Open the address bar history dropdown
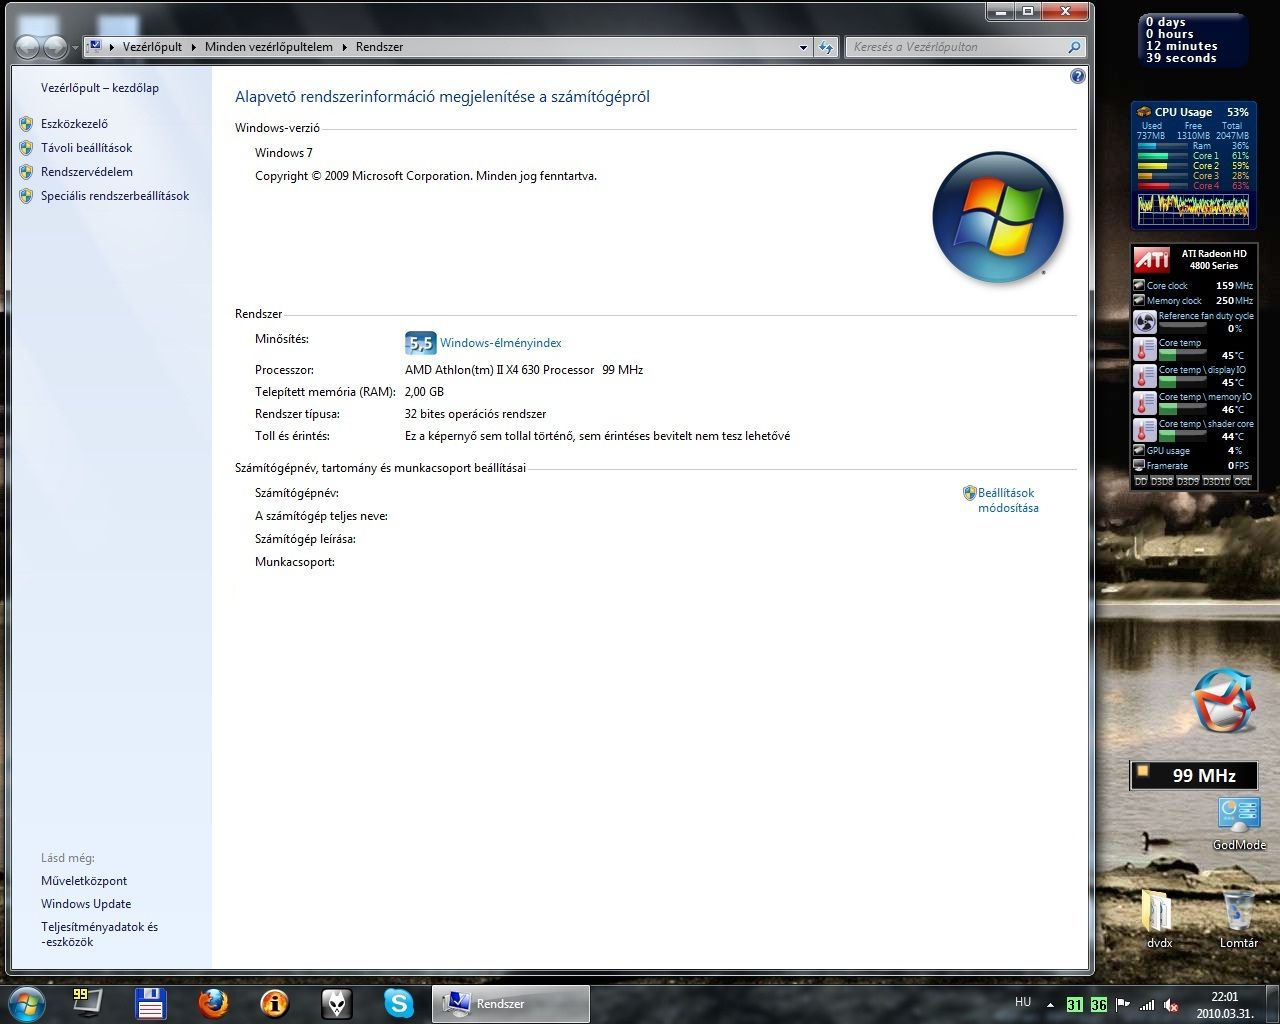 pyautogui.click(x=803, y=47)
